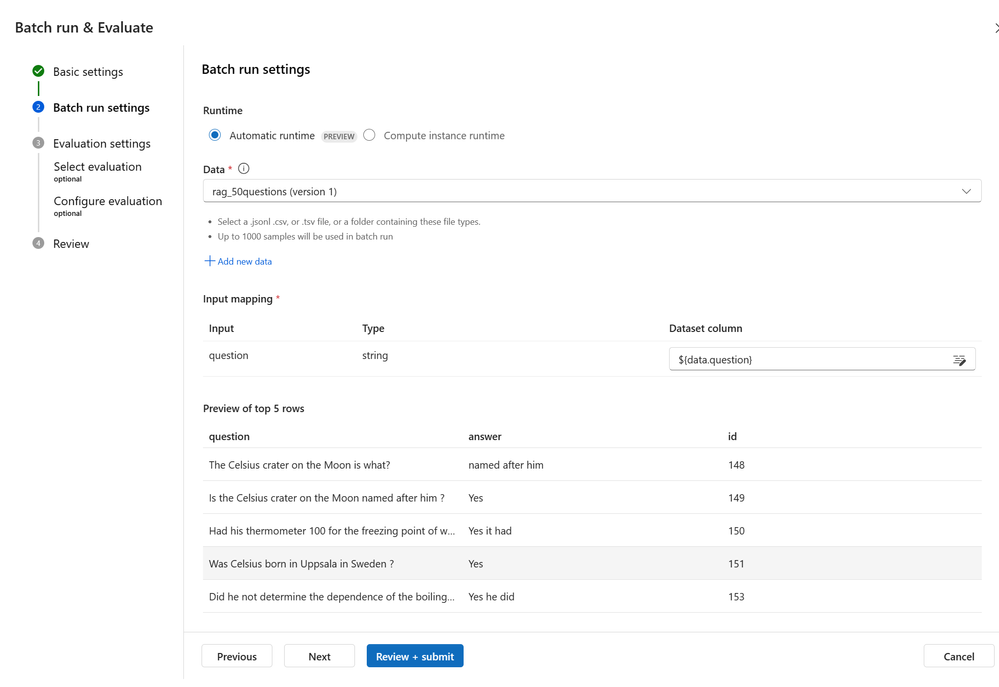This screenshot has width=999, height=687.
Task: Go to Batch run settings step
Action: click(101, 108)
